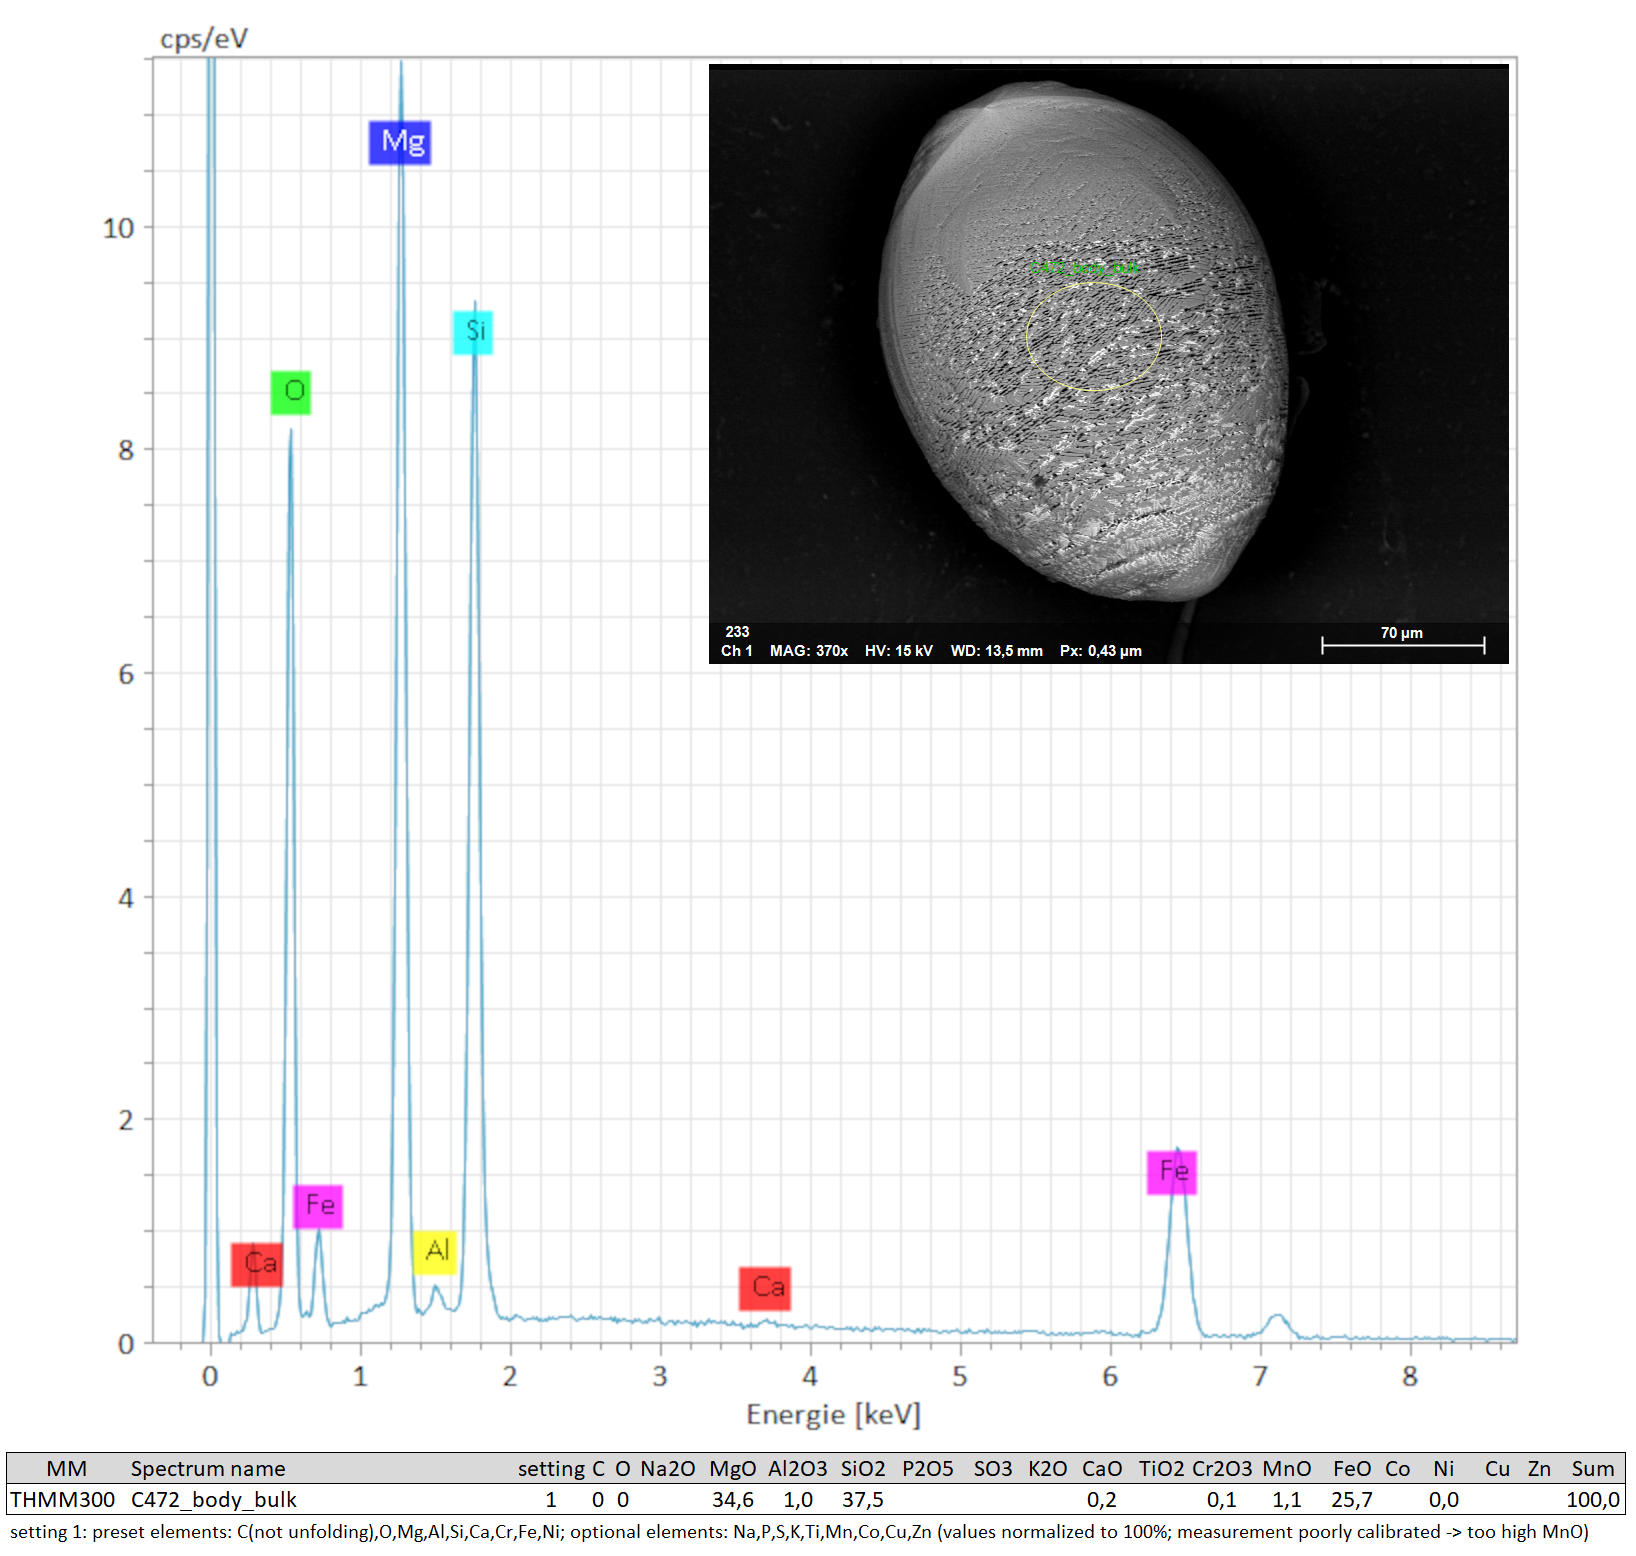Click the magenta Fe label near 6.4 keV
1636x1556 pixels.
coord(1172,1172)
